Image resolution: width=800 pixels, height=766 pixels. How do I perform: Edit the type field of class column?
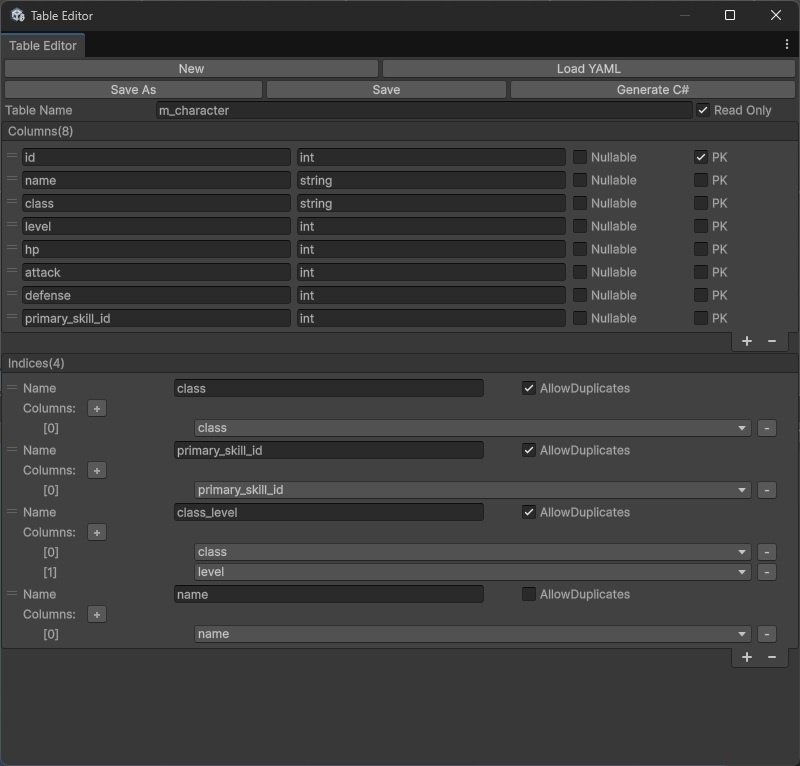[x=431, y=203]
